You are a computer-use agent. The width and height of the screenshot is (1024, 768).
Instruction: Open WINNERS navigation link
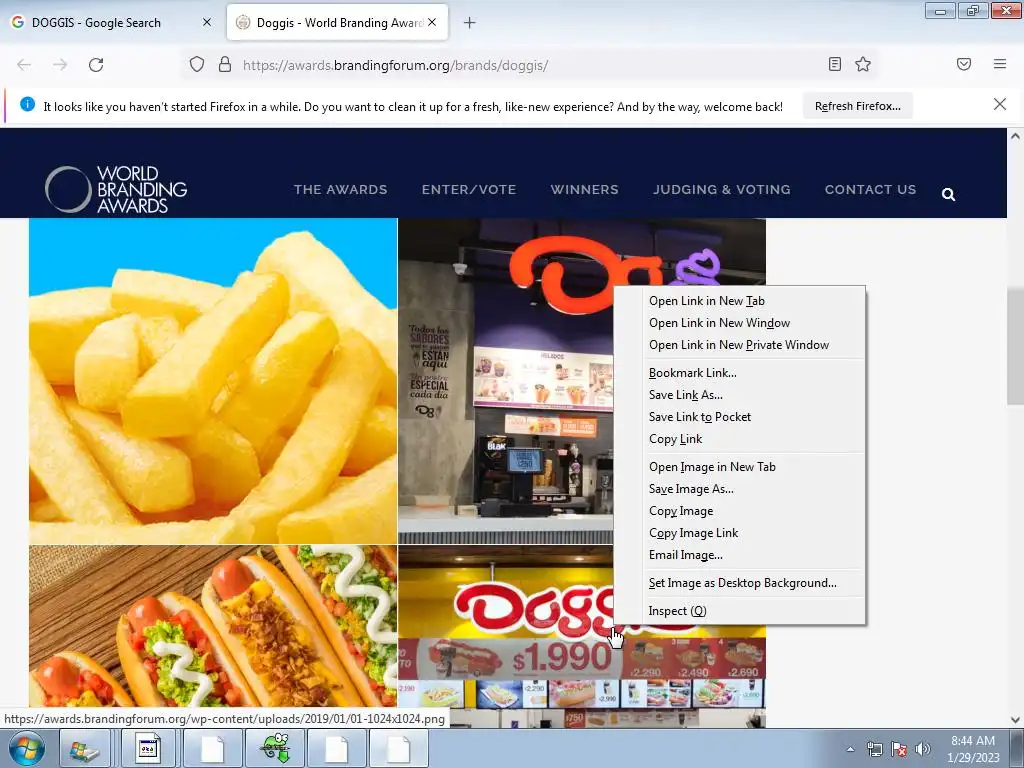[x=584, y=189]
